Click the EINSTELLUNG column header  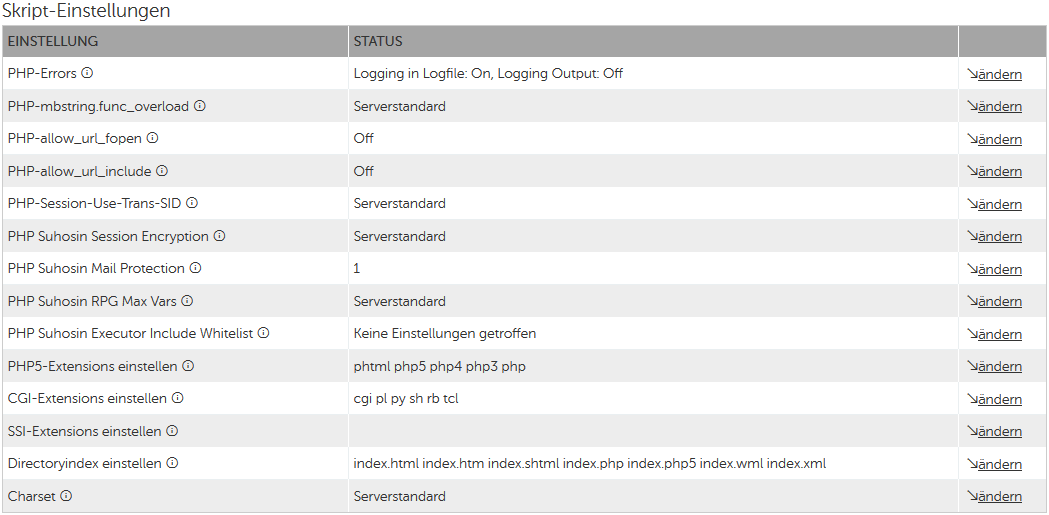coord(53,41)
